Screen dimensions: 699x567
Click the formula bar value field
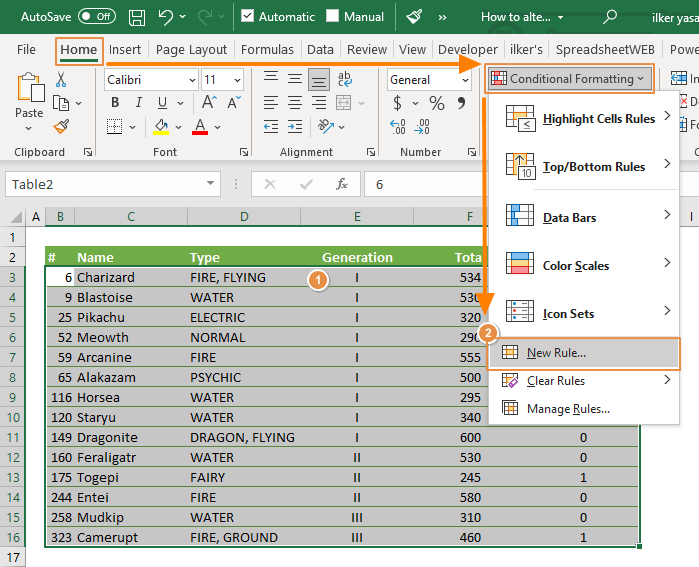pyautogui.click(x=424, y=184)
